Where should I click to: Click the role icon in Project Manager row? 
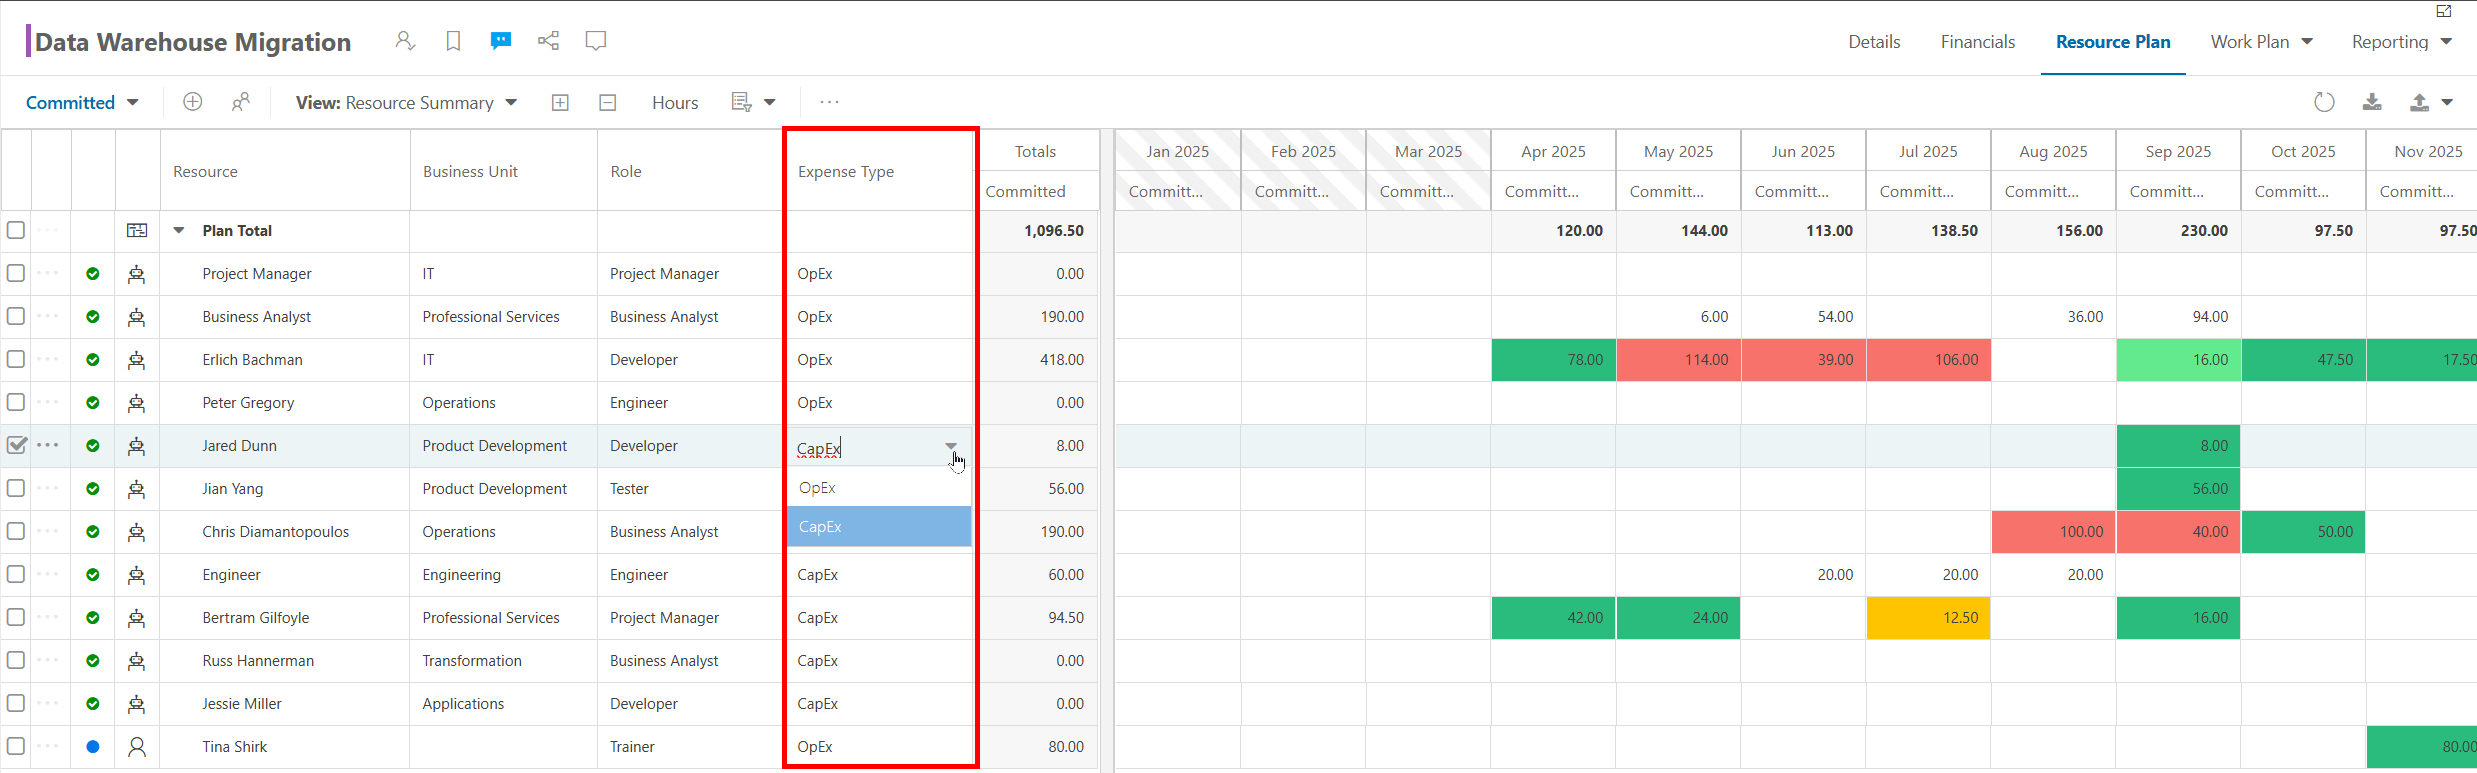coord(137,273)
